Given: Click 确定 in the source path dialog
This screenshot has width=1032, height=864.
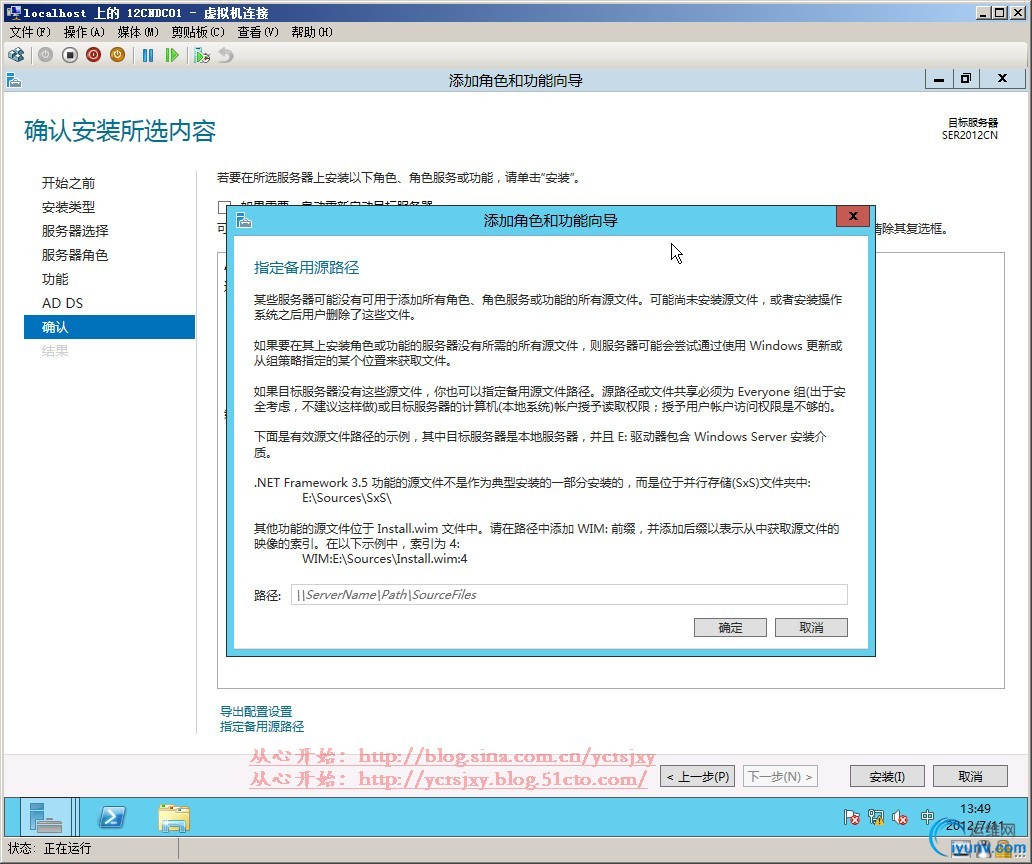Looking at the screenshot, I should (730, 627).
